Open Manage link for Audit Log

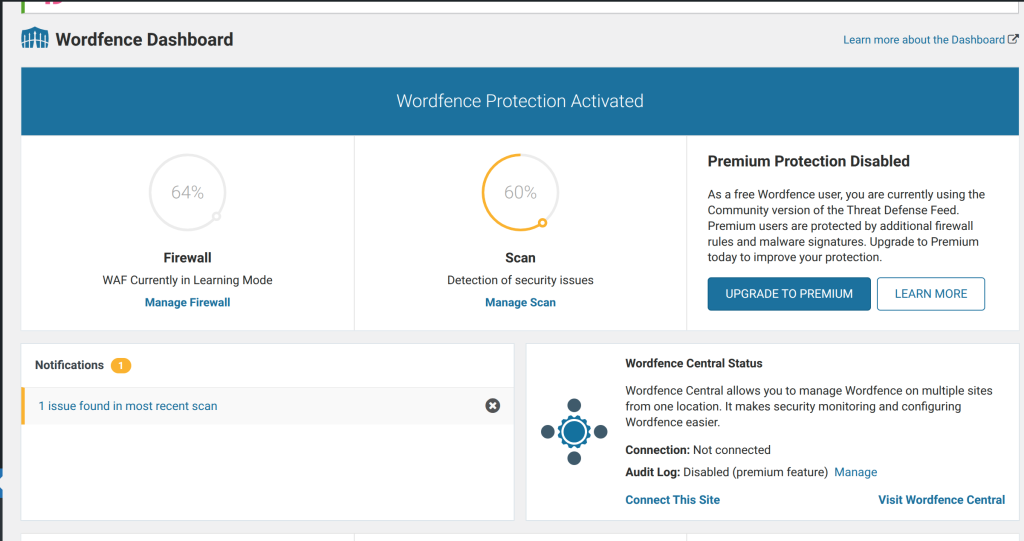(856, 472)
